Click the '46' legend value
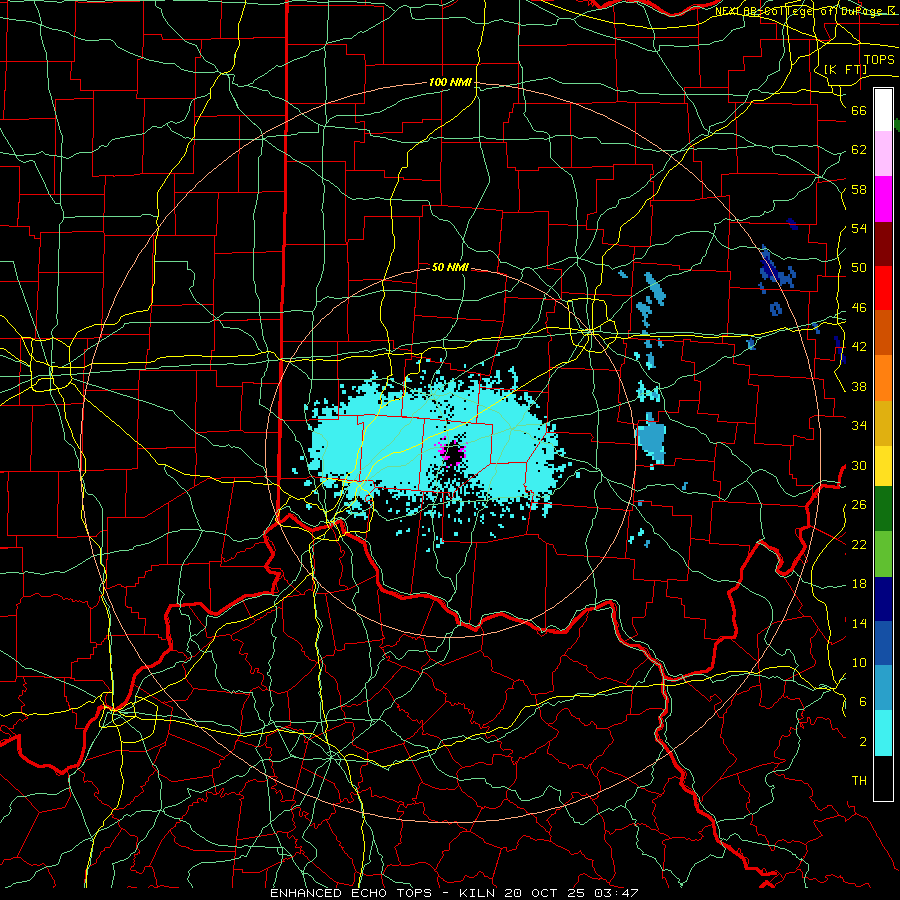 point(859,308)
